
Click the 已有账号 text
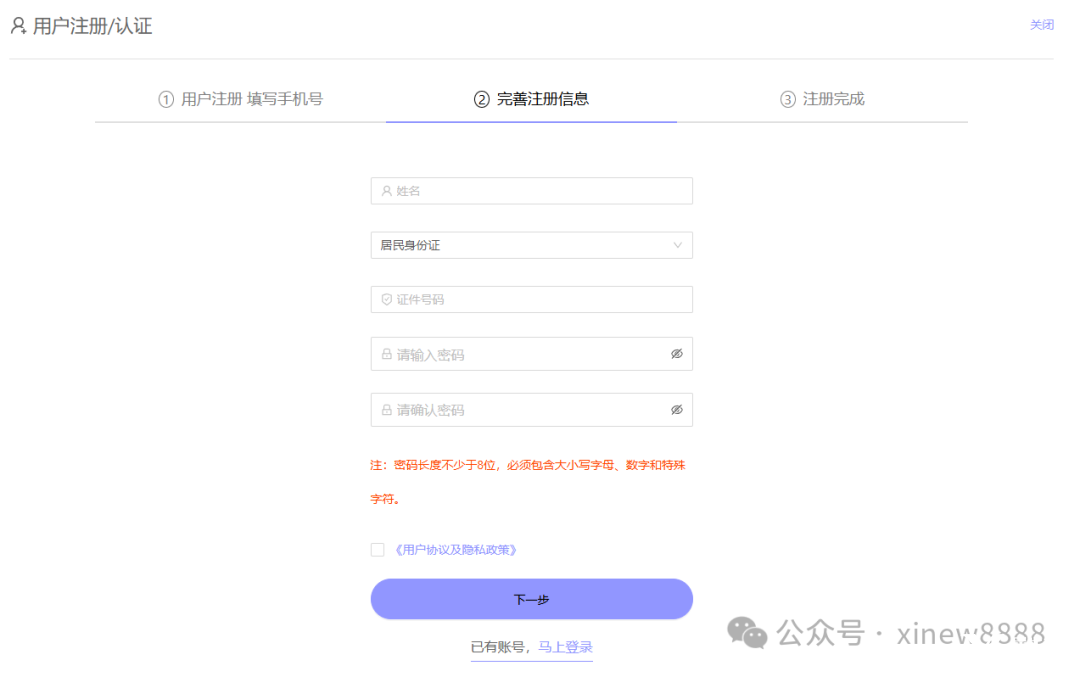(x=497, y=647)
